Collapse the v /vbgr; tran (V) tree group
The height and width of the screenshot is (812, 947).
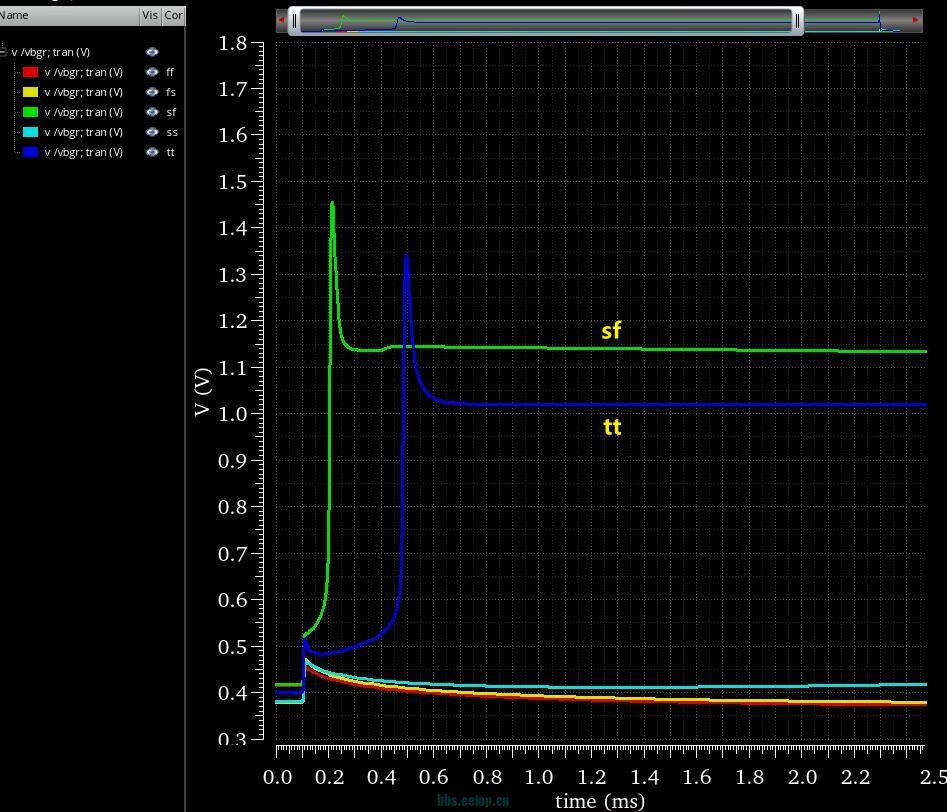click(x=3, y=52)
